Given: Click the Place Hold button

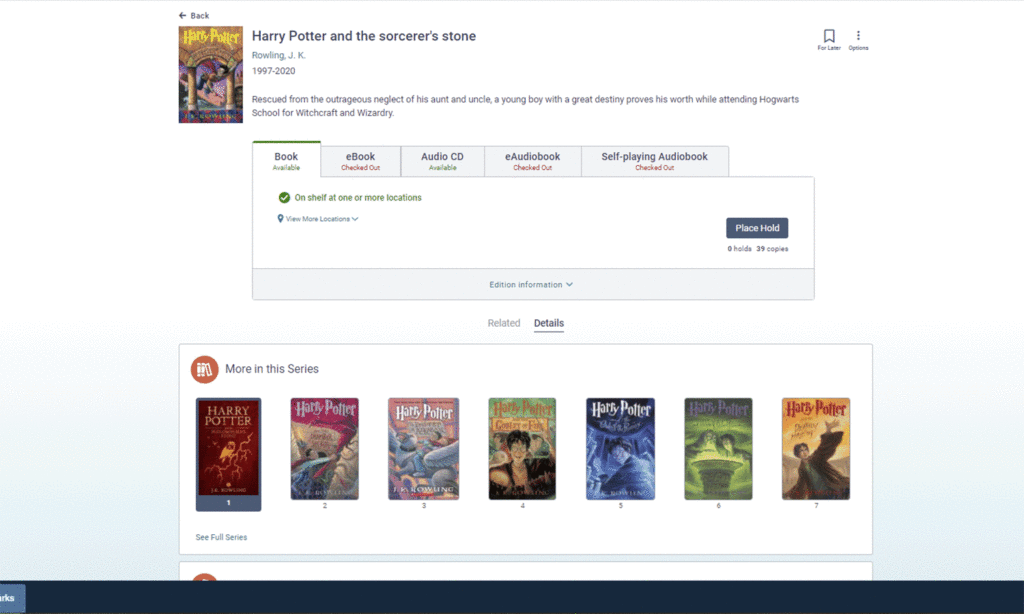Looking at the screenshot, I should [x=757, y=228].
